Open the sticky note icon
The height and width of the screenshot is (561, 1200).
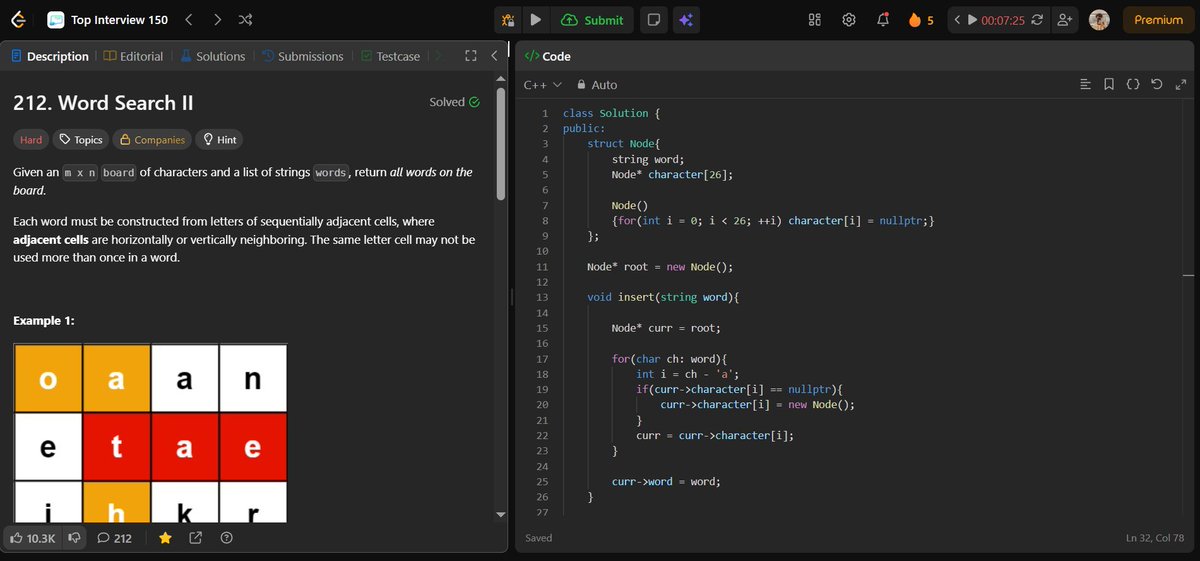653,20
